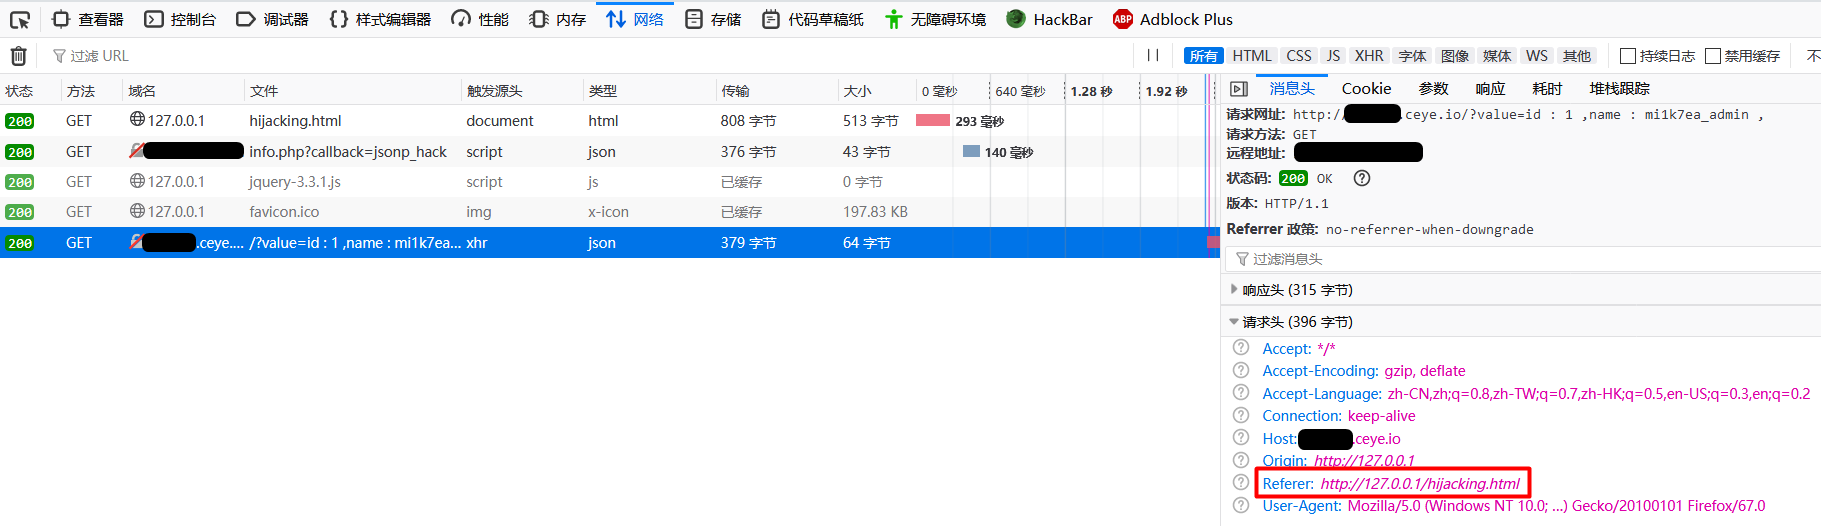Switch to the 堆栈跟踪 tab
Viewport: 1821px width, 526px height.
1619,89
